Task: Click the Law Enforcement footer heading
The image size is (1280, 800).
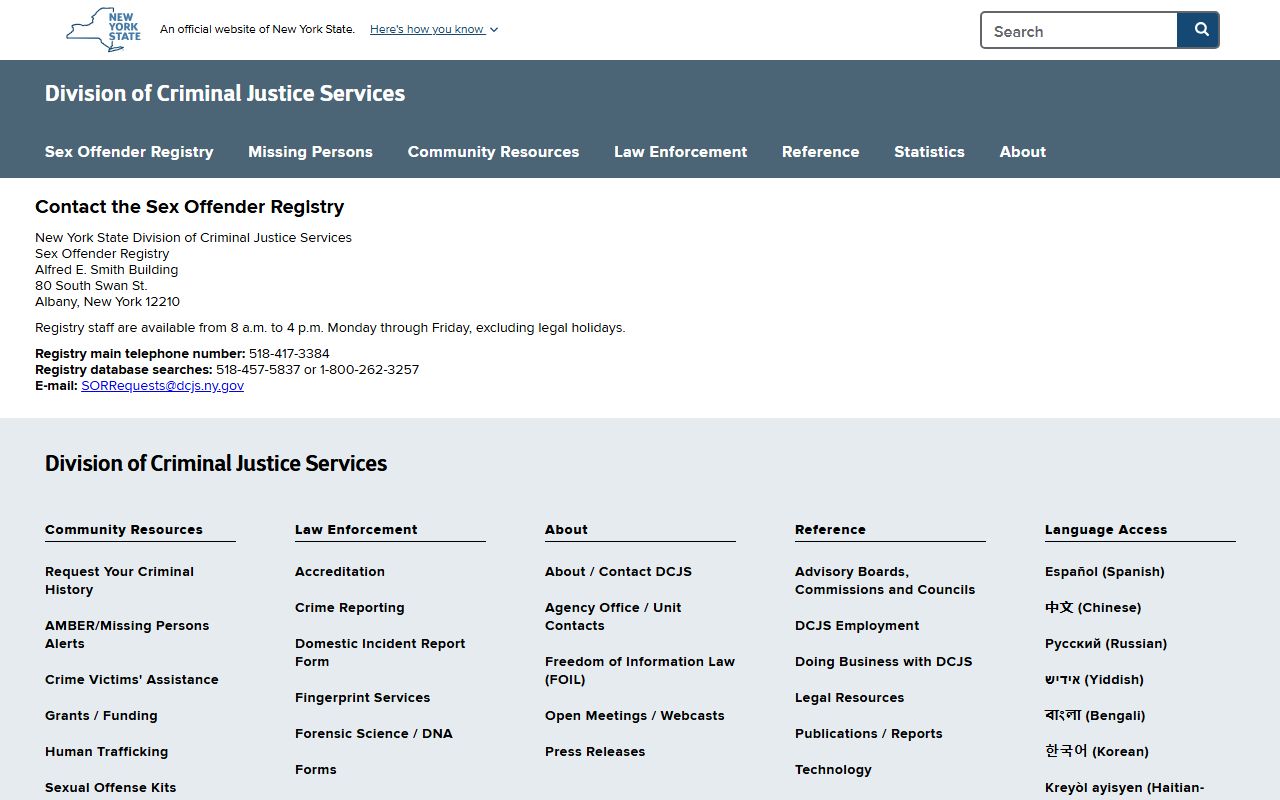Action: click(x=356, y=529)
